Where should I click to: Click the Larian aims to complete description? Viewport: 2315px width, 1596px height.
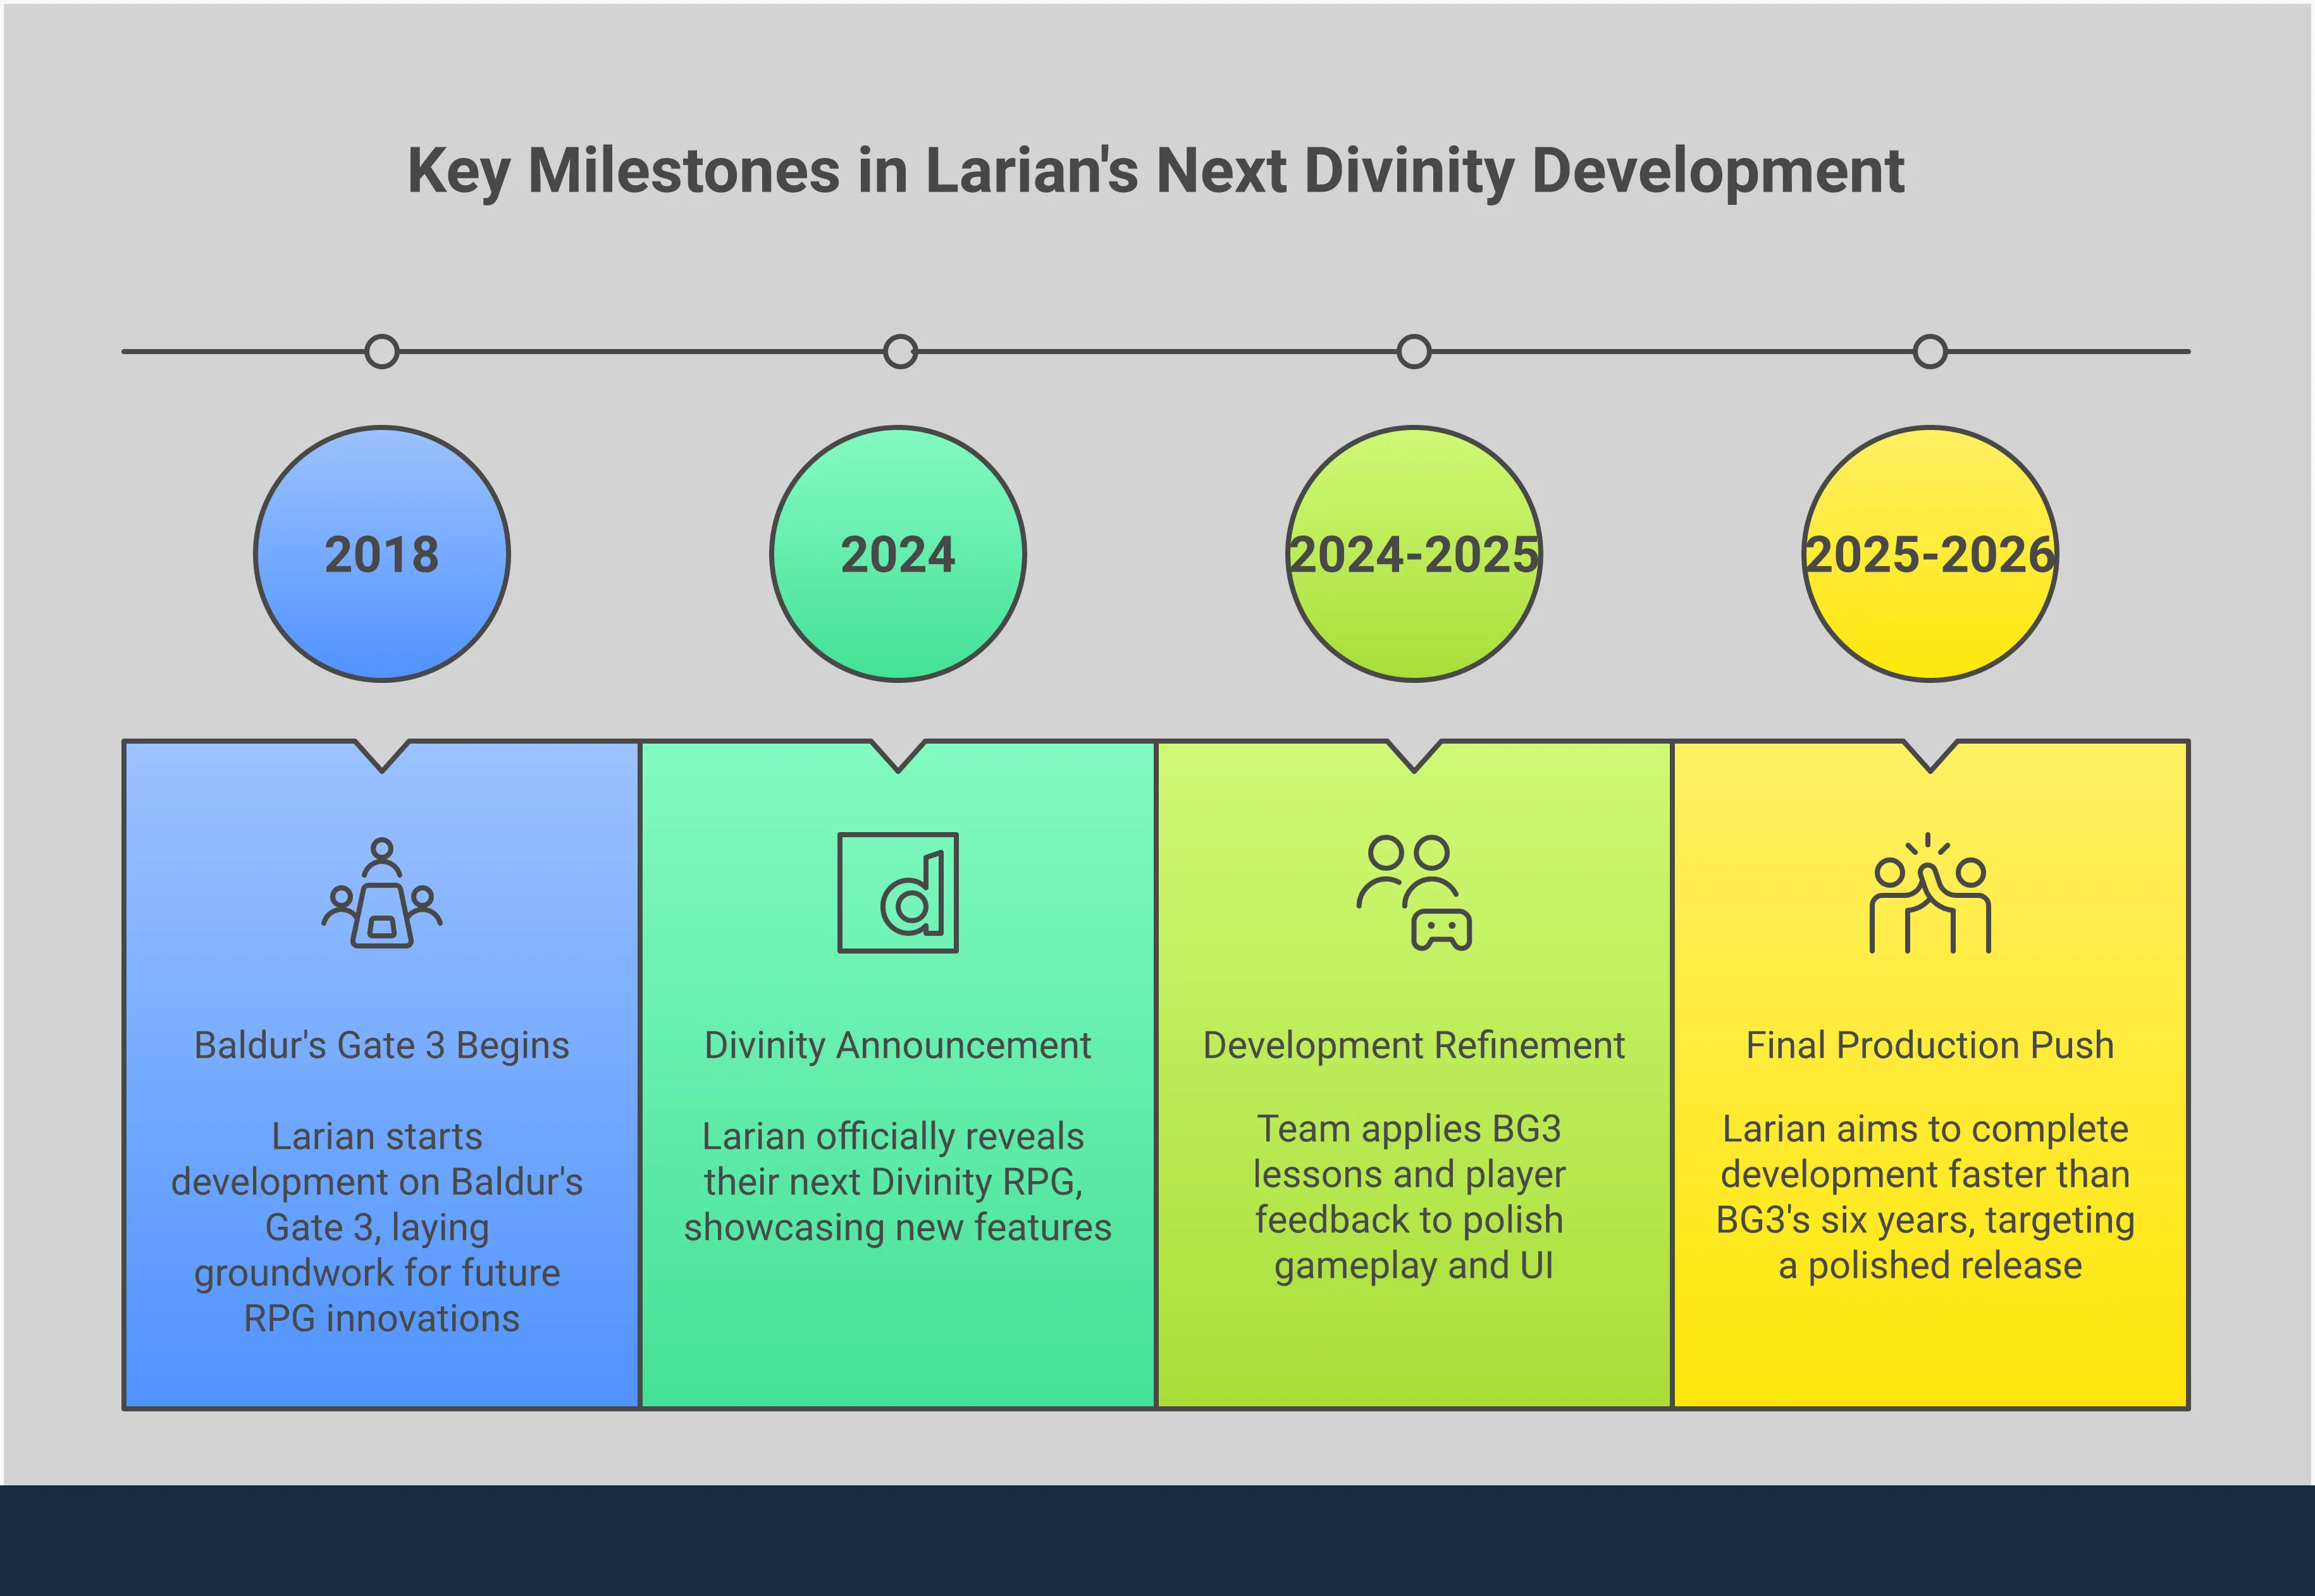(x=1926, y=1197)
